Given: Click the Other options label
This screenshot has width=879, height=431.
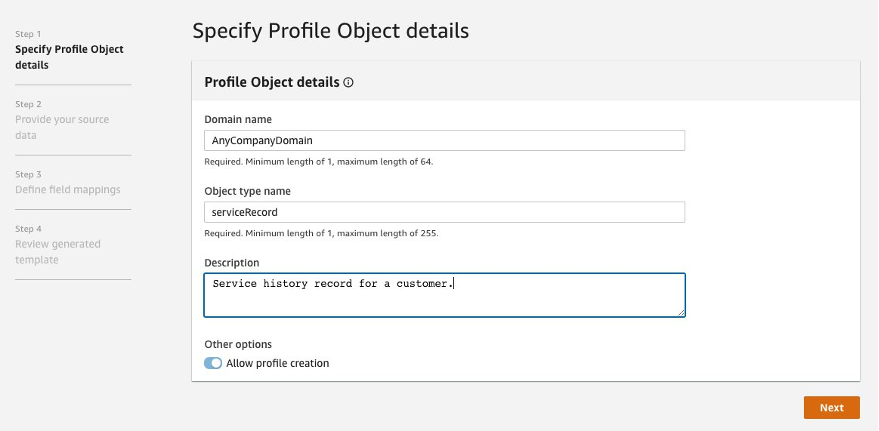Looking at the screenshot, I should (238, 344).
